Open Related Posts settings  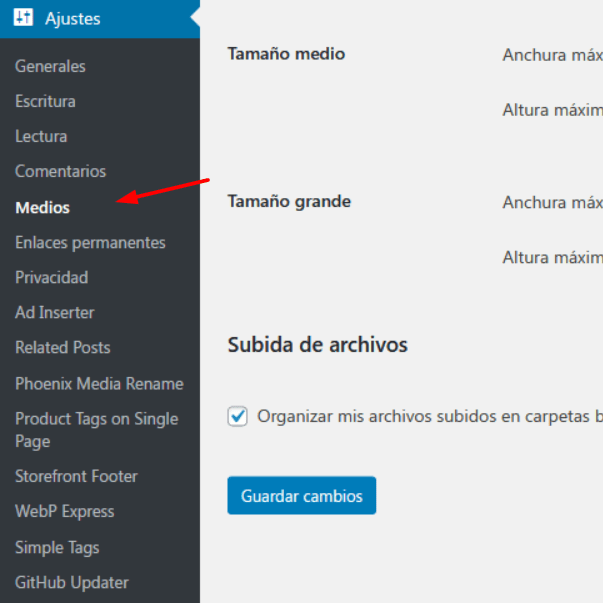63,347
